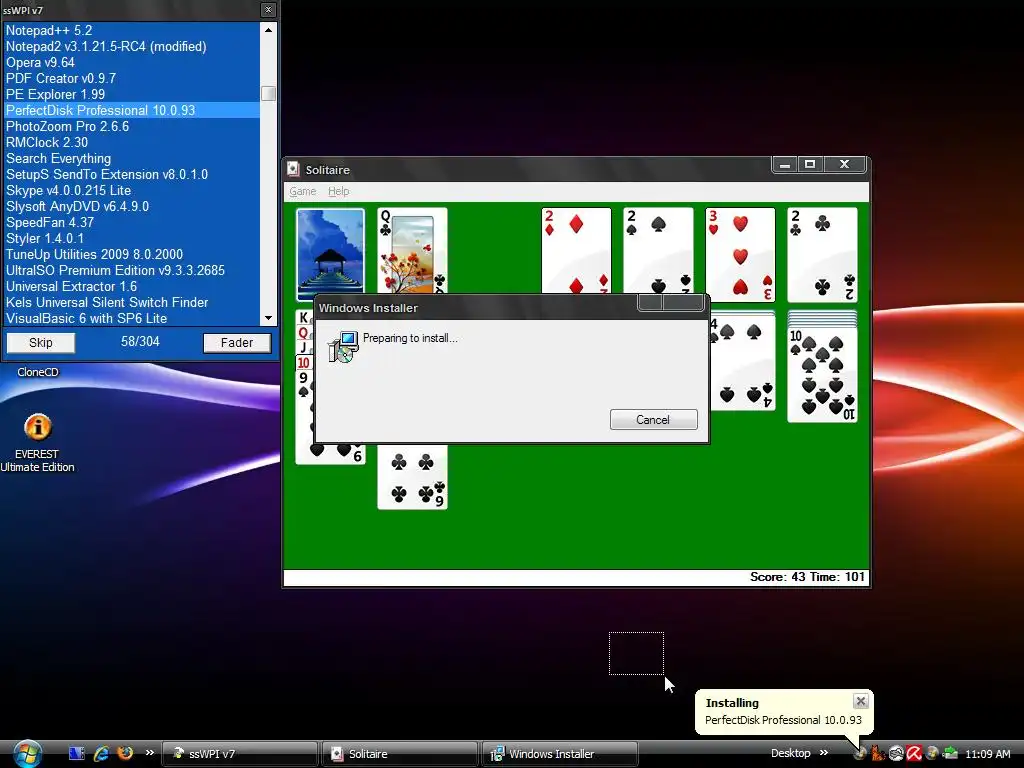
Task: Select Skype v4.0.0.215 Lite entry
Action: pyautogui.click(x=132, y=190)
